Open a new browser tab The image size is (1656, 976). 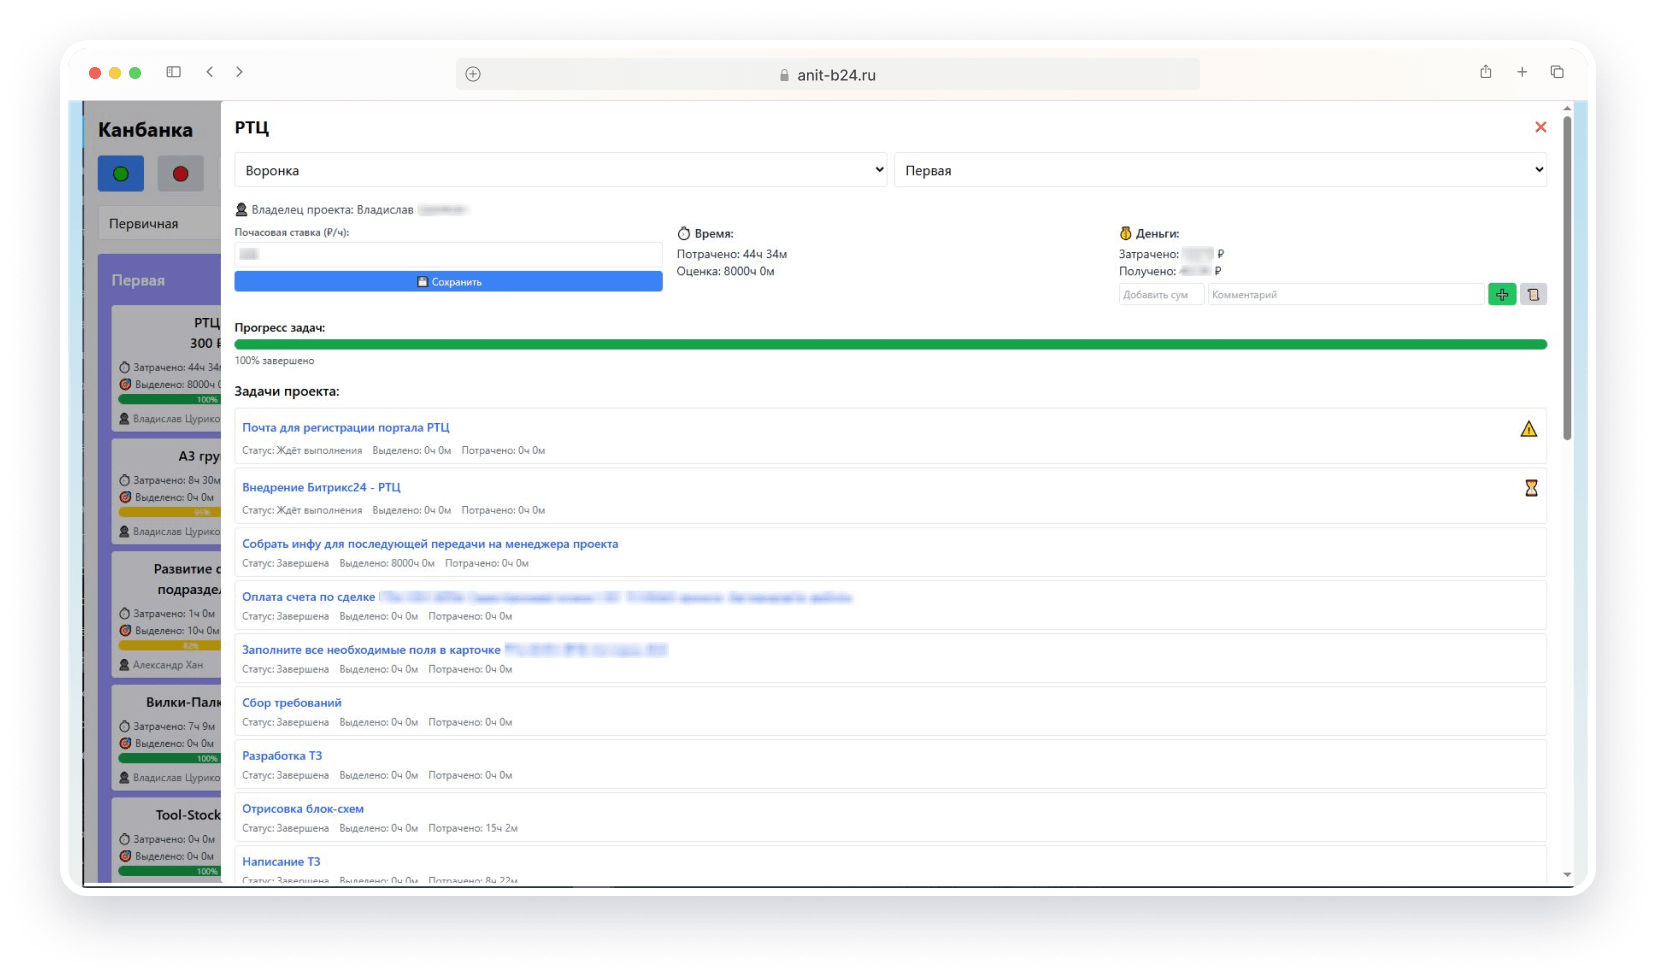click(x=1522, y=72)
